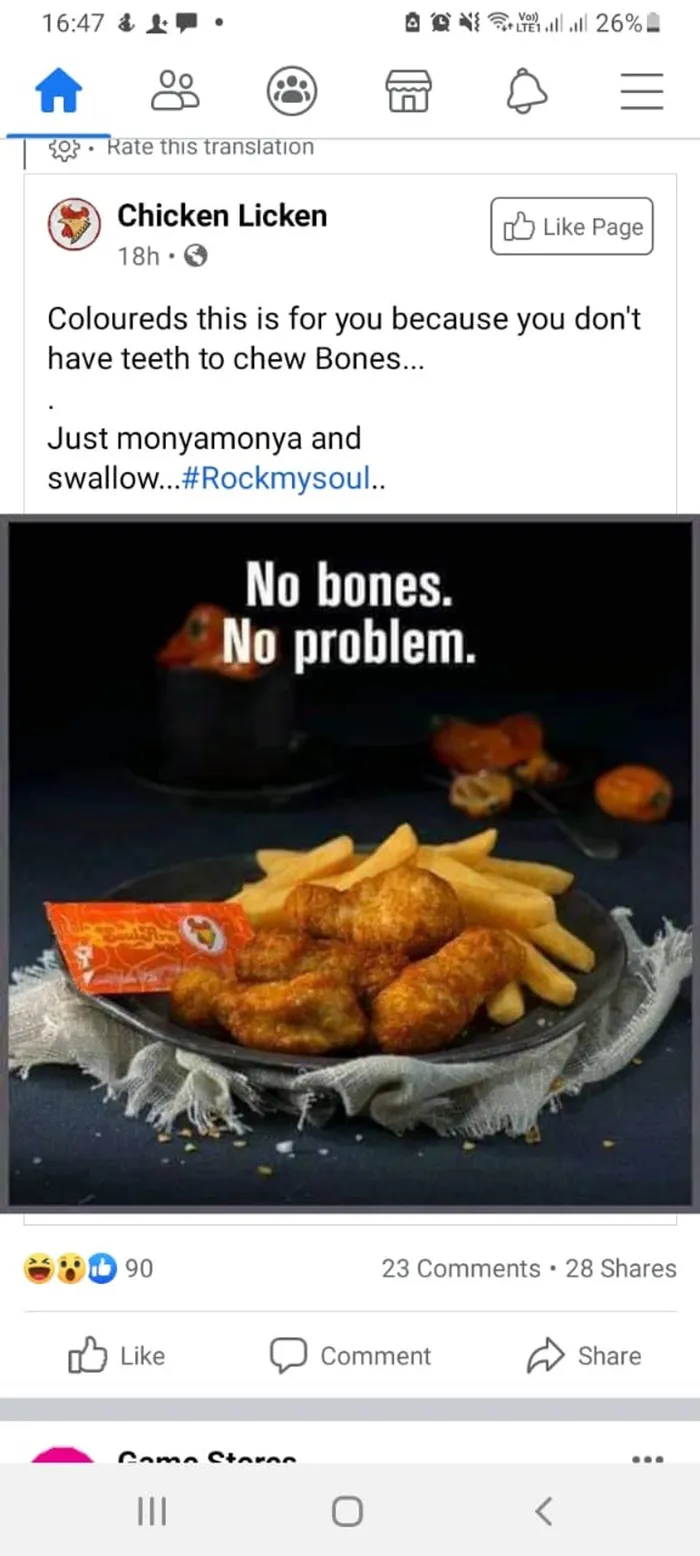700x1556 pixels.
Task: View the 28 Shares list
Action: [621, 1268]
